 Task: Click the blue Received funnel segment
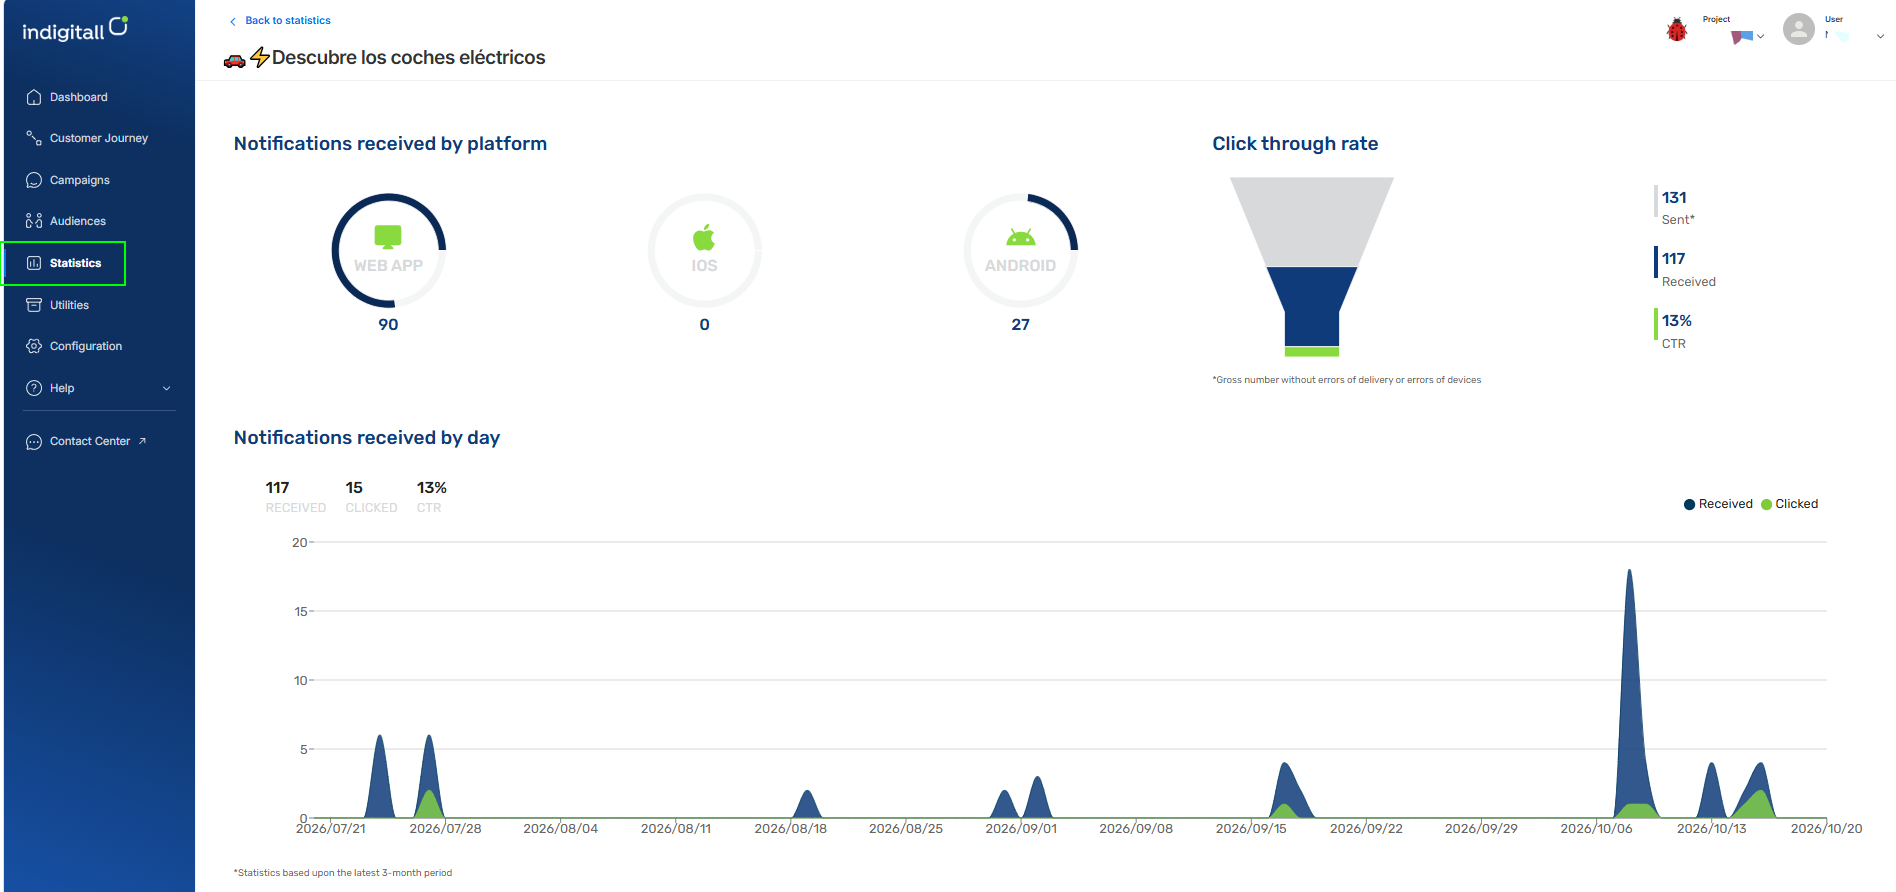[x=1311, y=306]
